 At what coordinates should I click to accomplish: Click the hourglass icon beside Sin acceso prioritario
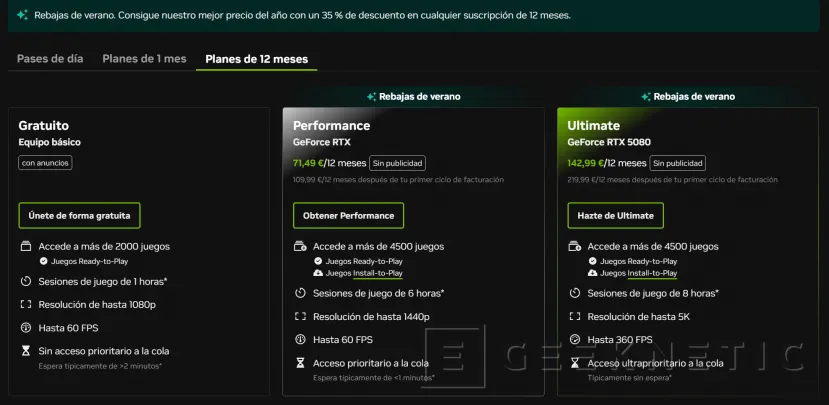tap(26, 351)
